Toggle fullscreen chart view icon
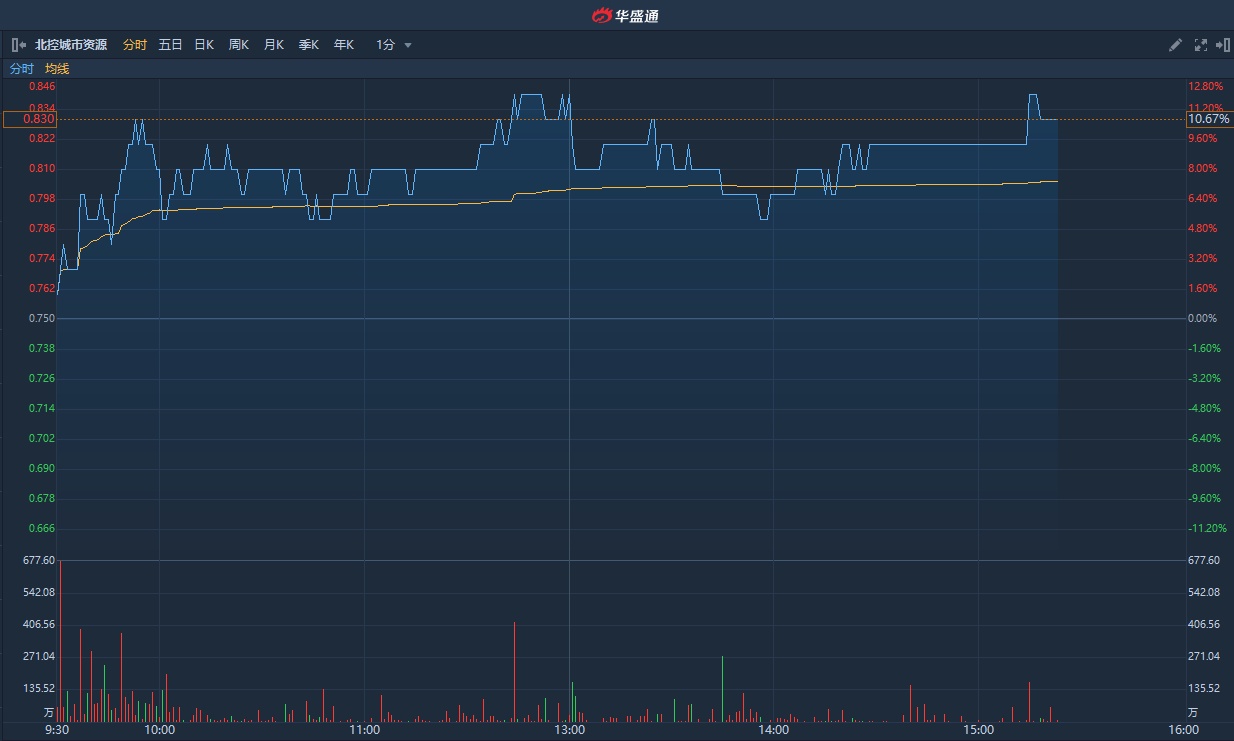Viewport: 1234px width, 741px height. click(x=1200, y=45)
